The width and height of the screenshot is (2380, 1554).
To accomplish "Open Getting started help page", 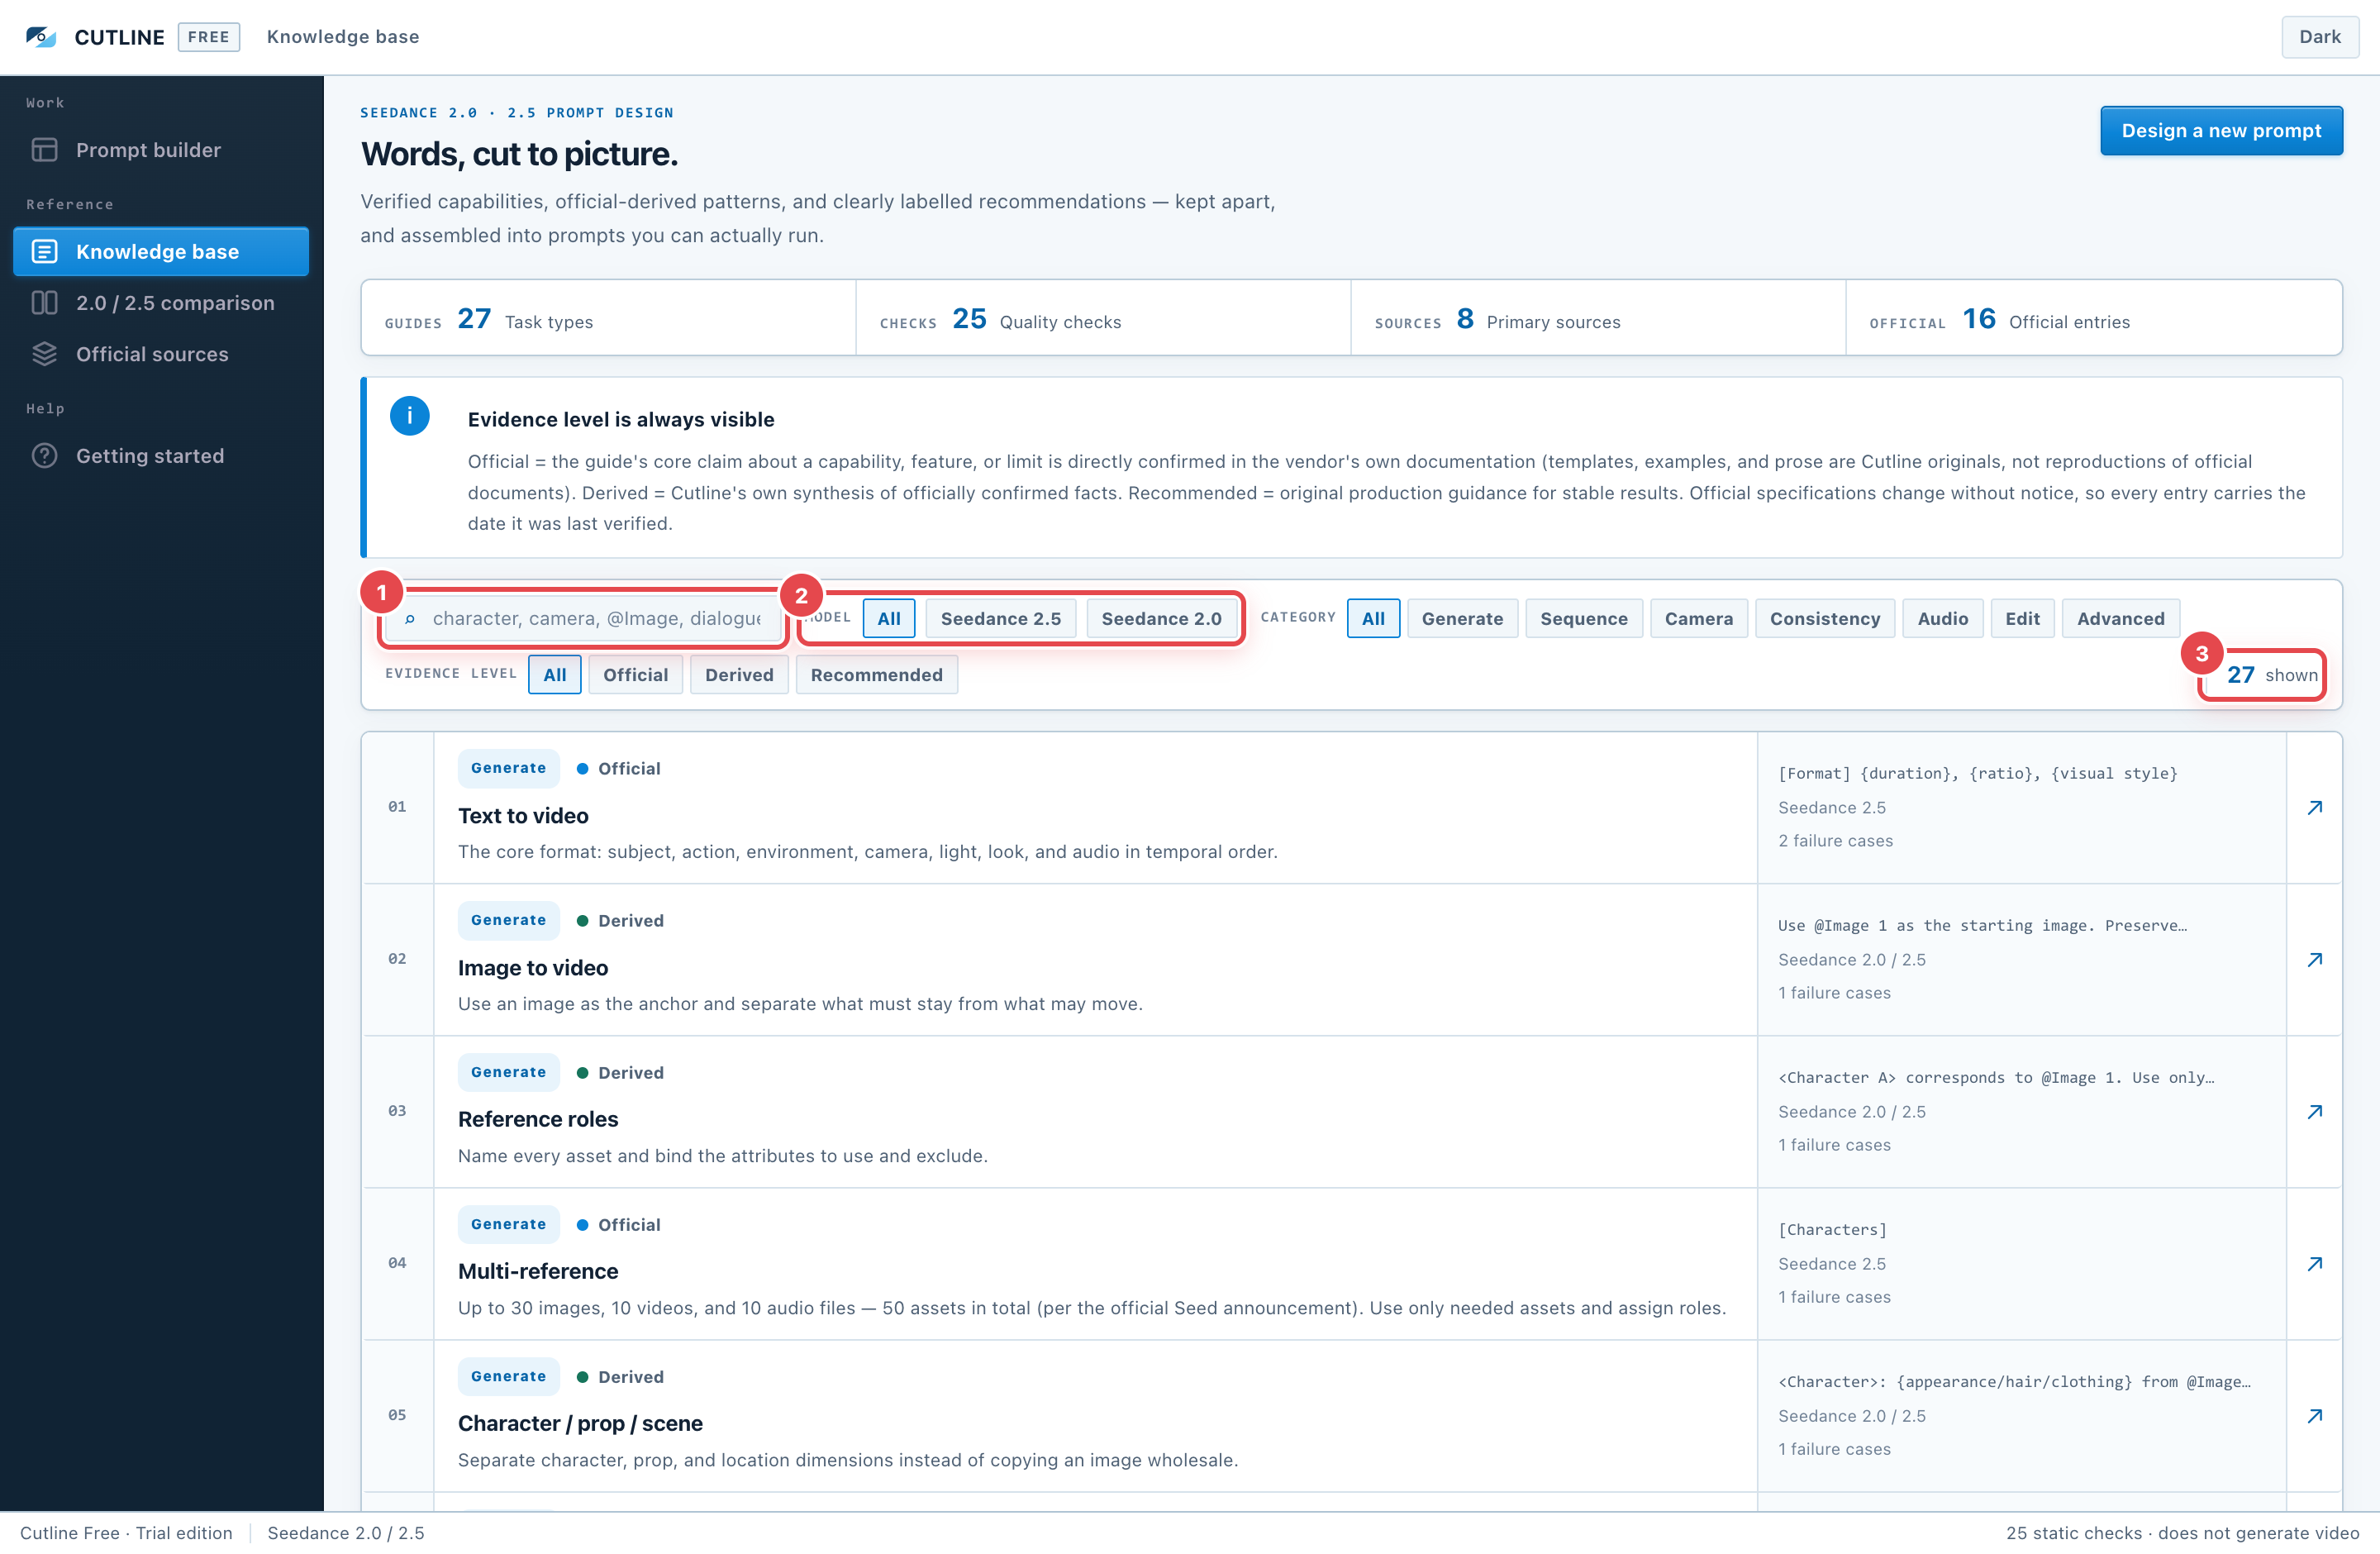I will [x=161, y=456].
